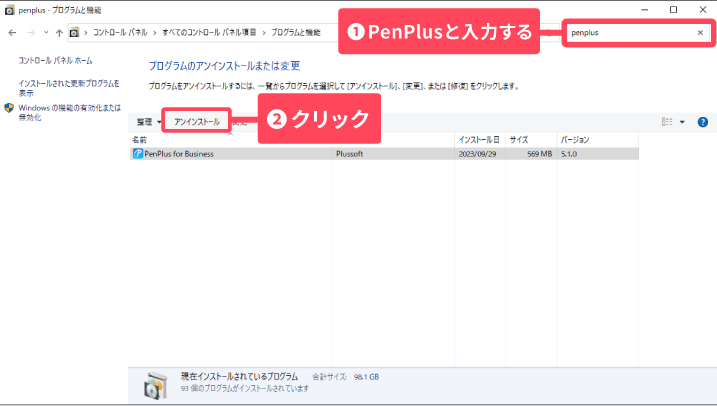Viewport: 717px width, 406px height.
Task: Close the プログラムと機能 window
Action: pyautogui.click(x=703, y=10)
